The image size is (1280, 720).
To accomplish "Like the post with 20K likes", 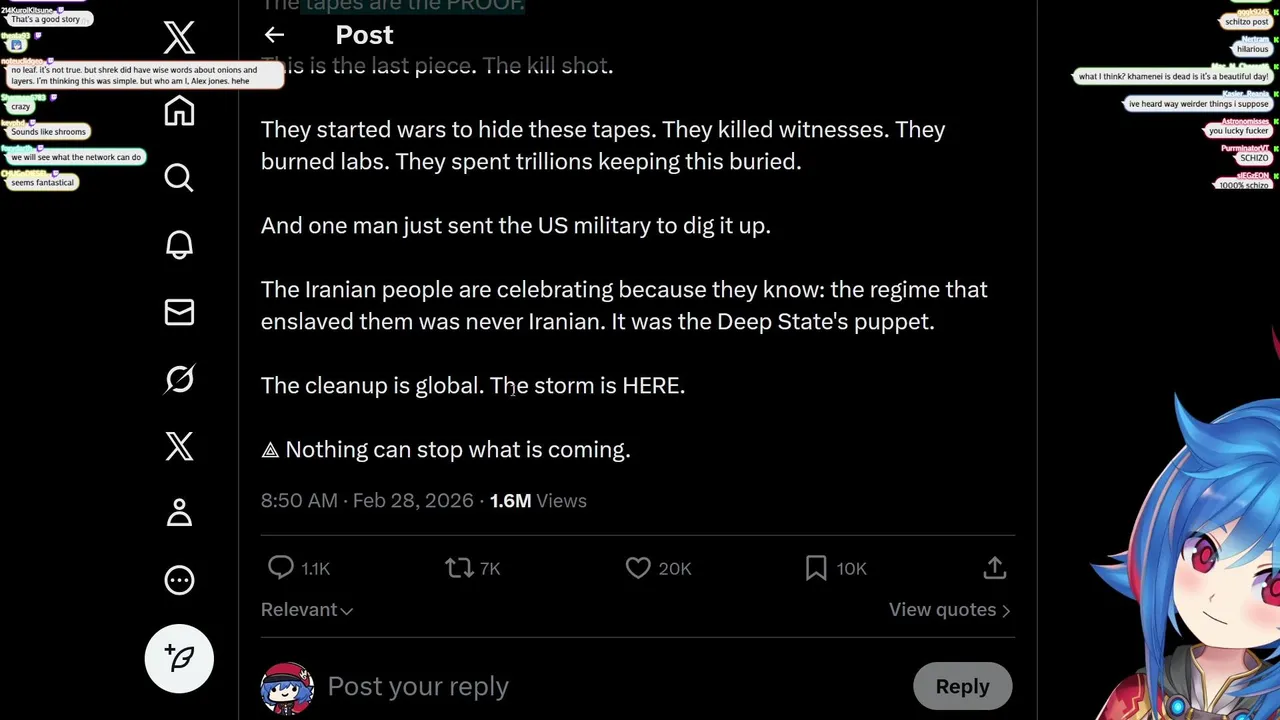I will [x=638, y=568].
